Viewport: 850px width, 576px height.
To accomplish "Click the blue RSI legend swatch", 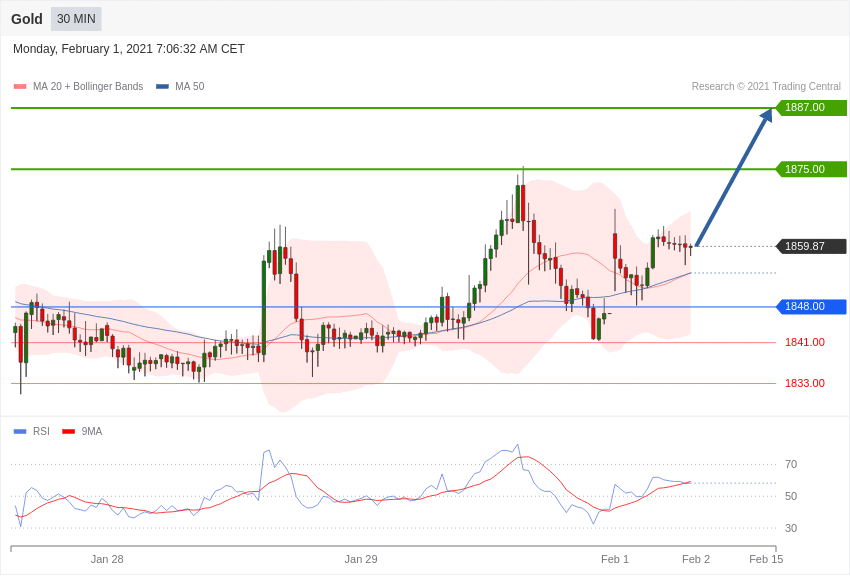I will 20,432.
